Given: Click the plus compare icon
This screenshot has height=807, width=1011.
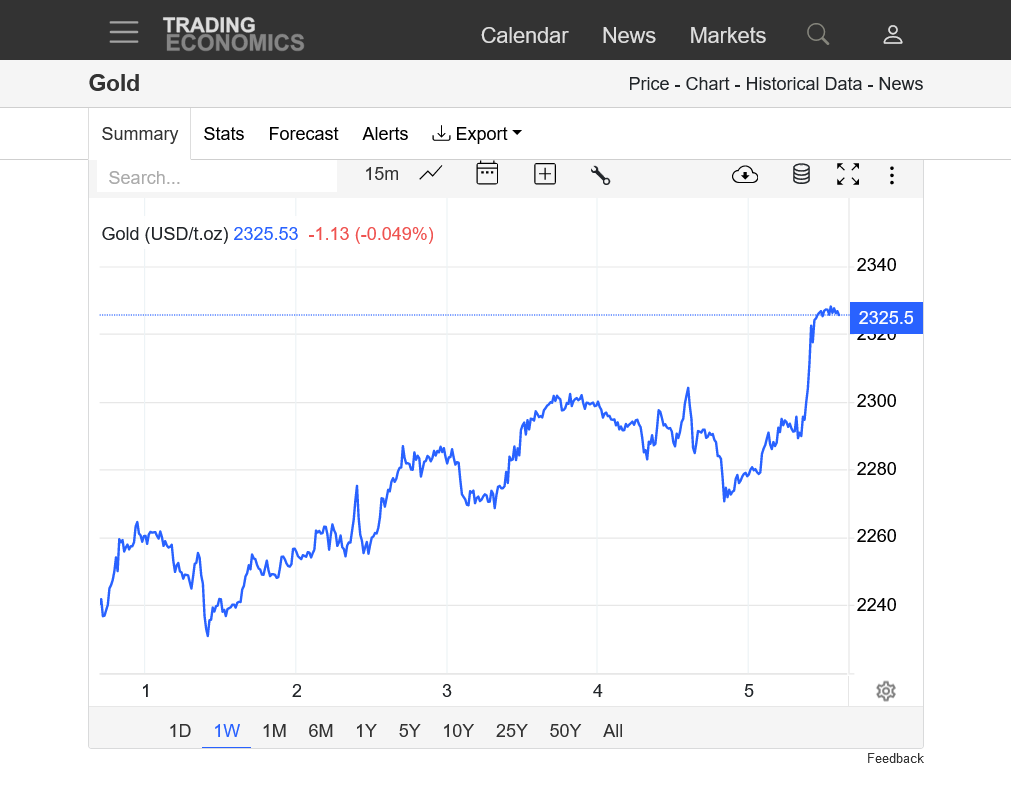Looking at the screenshot, I should tap(544, 174).
